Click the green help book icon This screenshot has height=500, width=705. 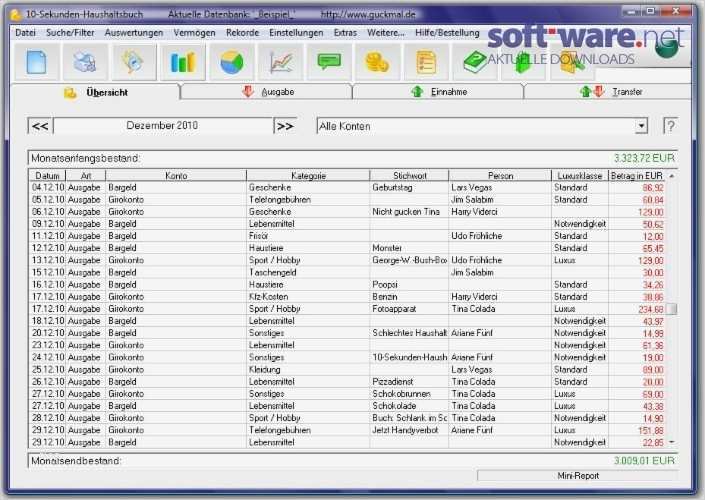click(475, 62)
